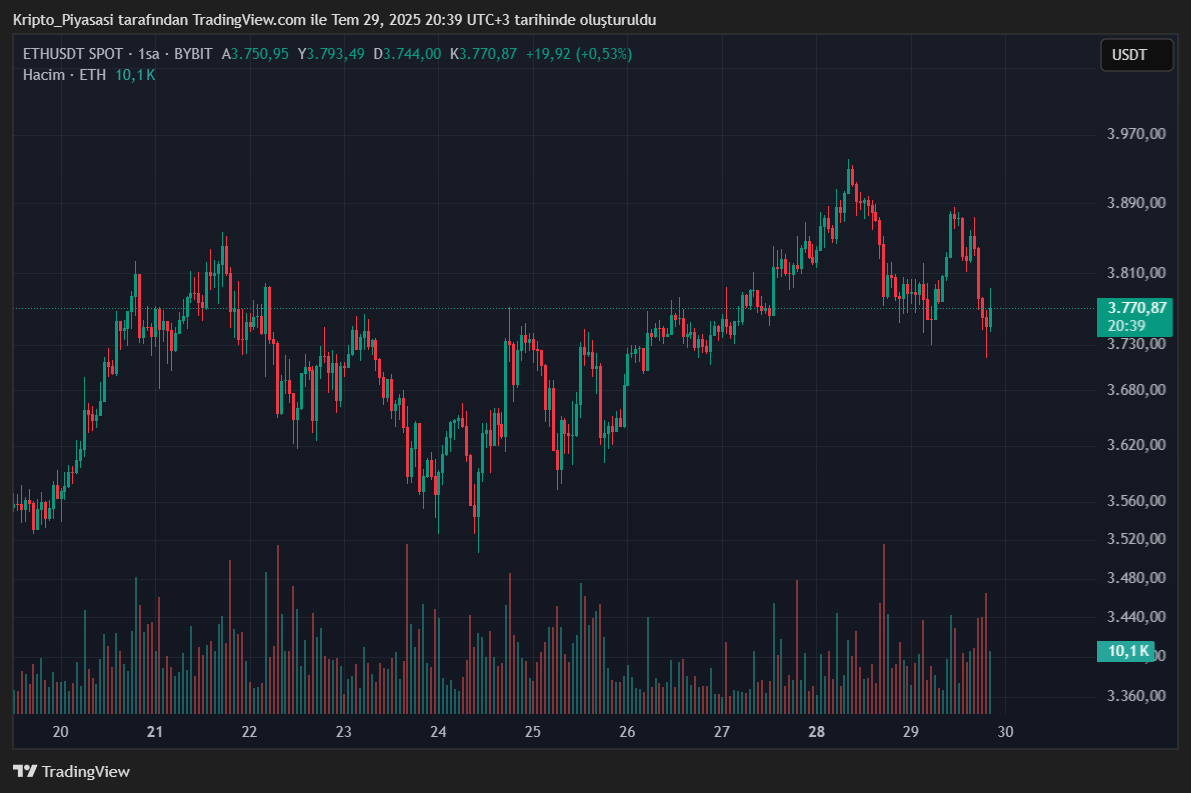Click the 3.970,00 price axis label
The width and height of the screenshot is (1191, 793).
[1138, 134]
